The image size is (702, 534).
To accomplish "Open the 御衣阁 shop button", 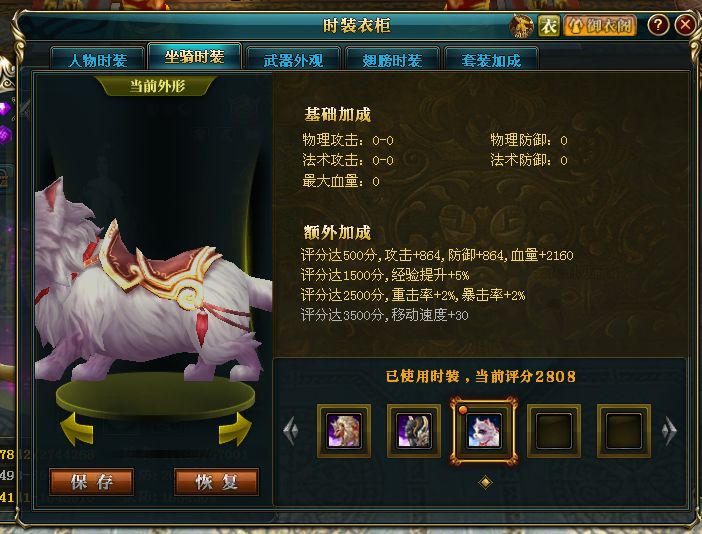I will pos(601,26).
